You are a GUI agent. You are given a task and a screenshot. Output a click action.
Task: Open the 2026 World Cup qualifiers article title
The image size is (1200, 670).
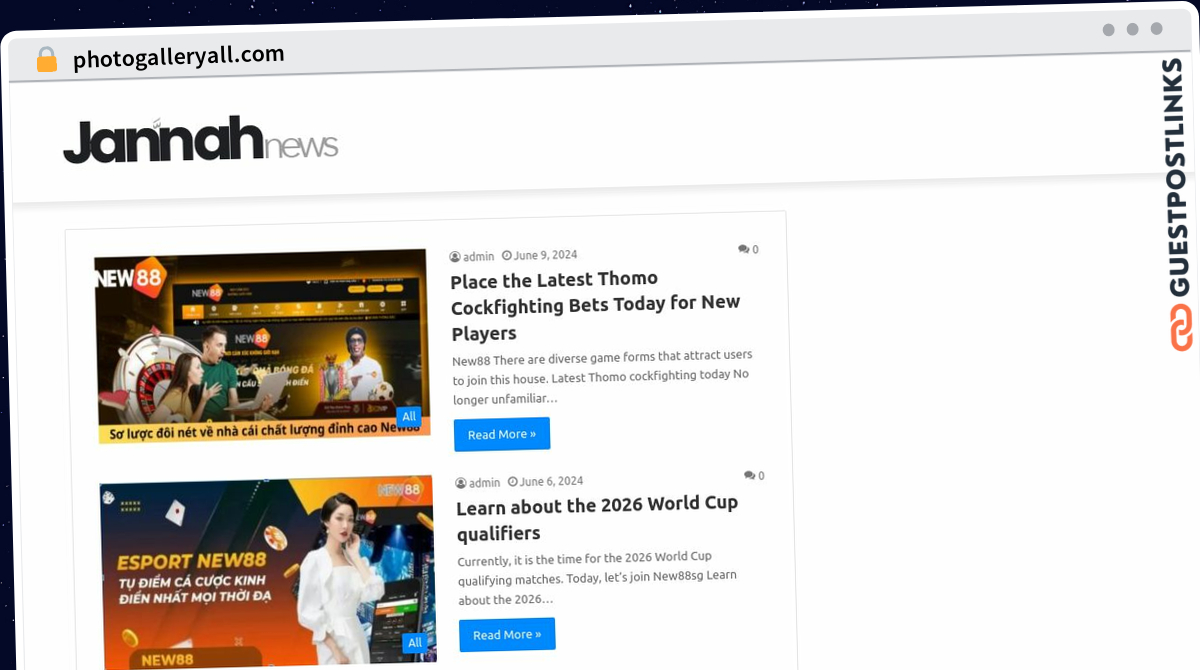(x=598, y=519)
